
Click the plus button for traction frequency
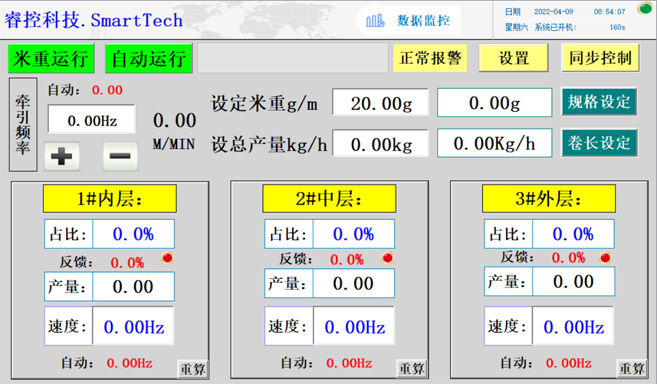coord(62,156)
